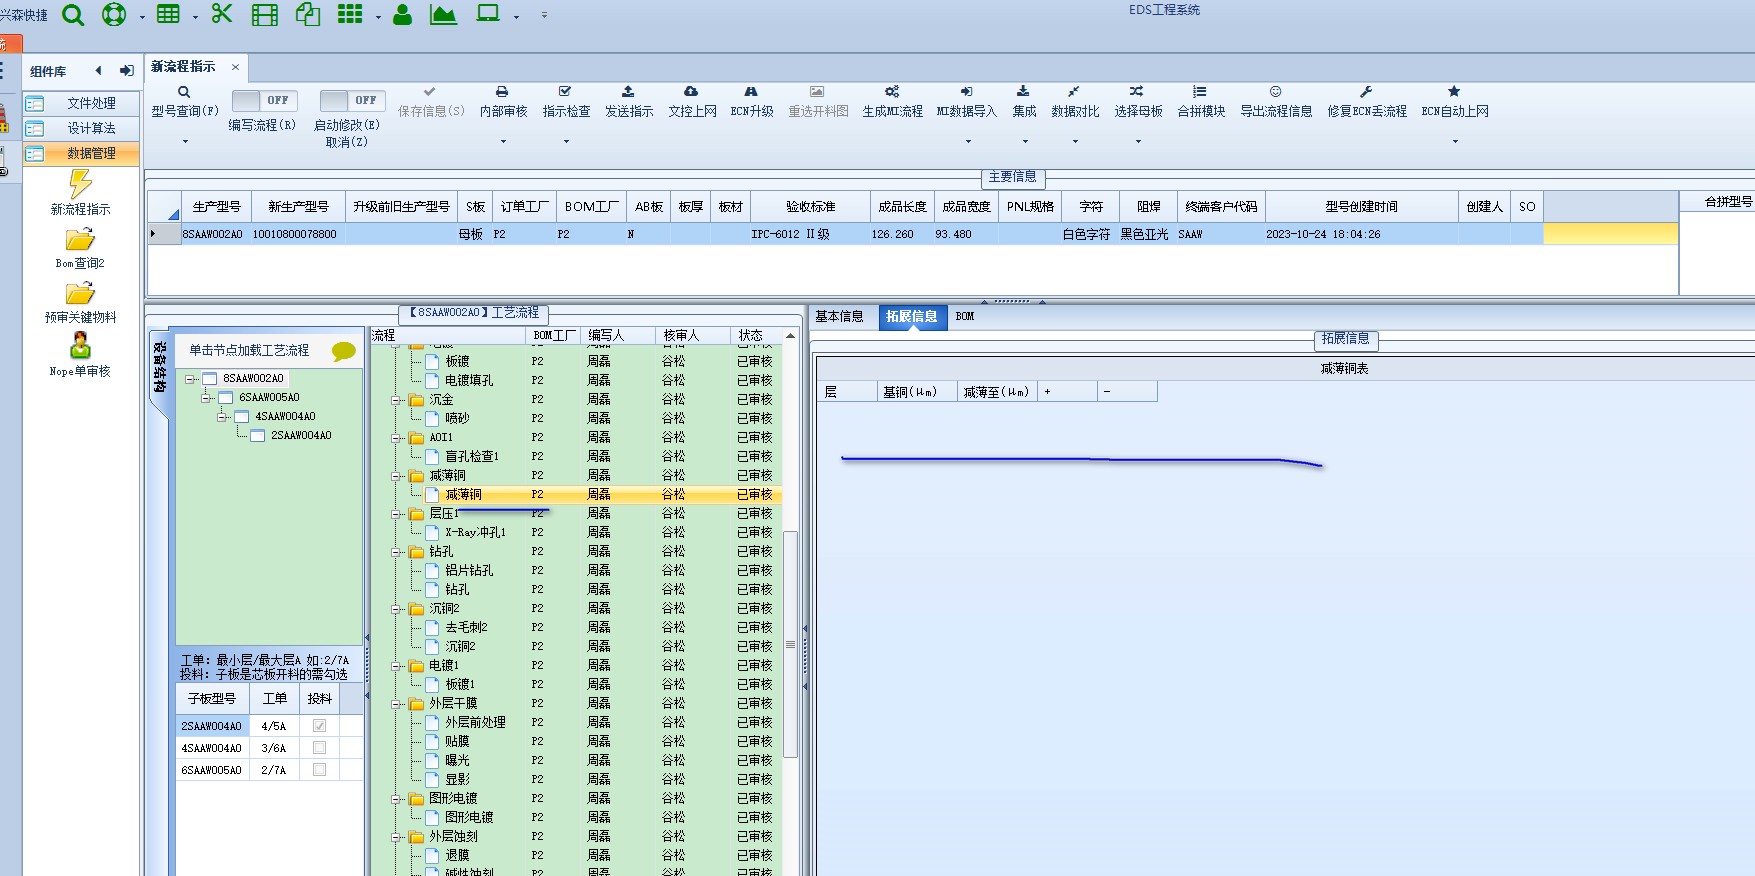This screenshot has height=876, width=1755.
Task: Toggle the 编写流程(R) OFF switch
Action: 264,100
